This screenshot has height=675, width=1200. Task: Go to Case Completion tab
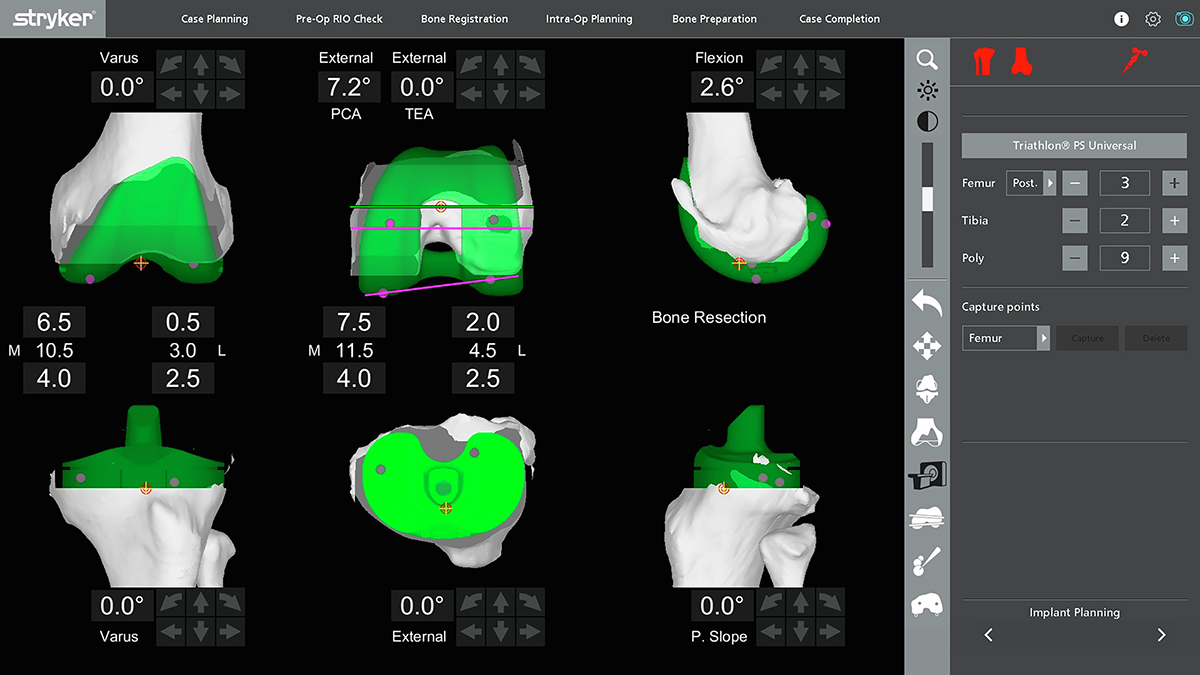click(840, 19)
